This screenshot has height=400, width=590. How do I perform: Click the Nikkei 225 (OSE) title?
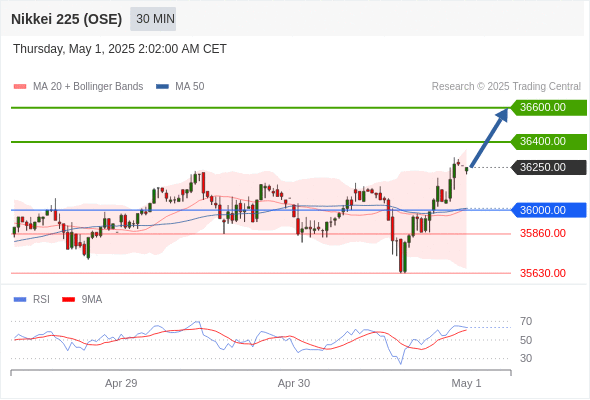(67, 19)
